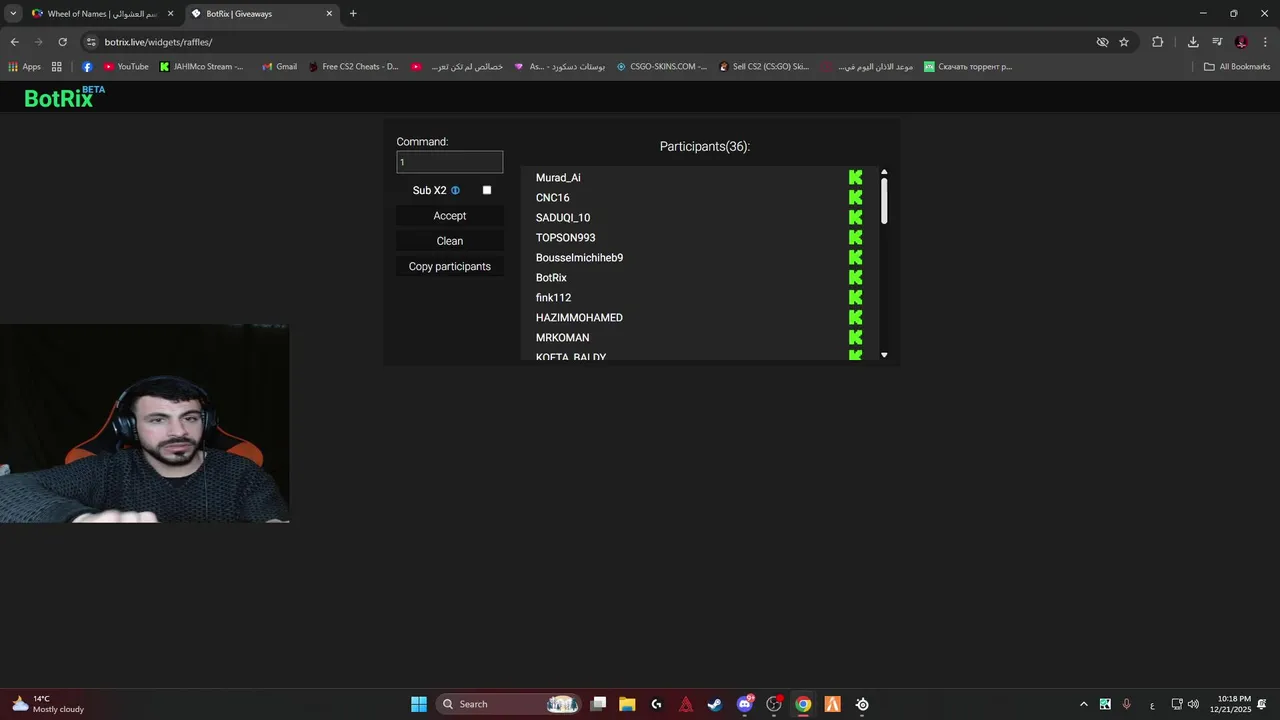Select participant fink112
Screen dimensions: 1280x720
pos(553,298)
